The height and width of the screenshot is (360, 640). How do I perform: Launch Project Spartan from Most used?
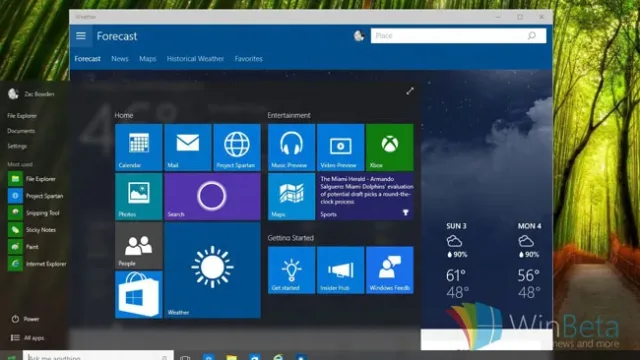(37, 196)
